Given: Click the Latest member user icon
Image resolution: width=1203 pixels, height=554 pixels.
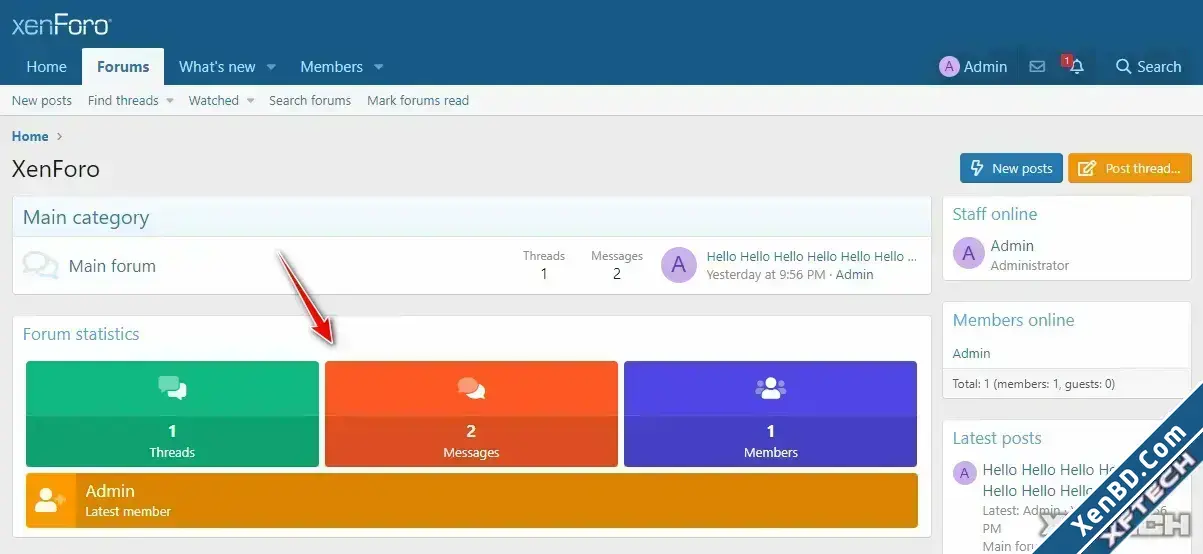Looking at the screenshot, I should [50, 500].
